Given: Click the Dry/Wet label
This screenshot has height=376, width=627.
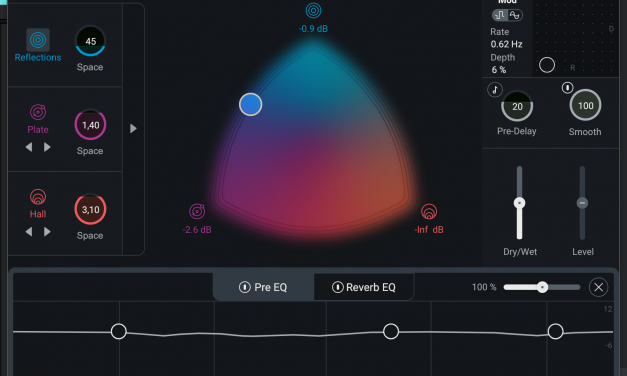Looking at the screenshot, I should click(520, 252).
